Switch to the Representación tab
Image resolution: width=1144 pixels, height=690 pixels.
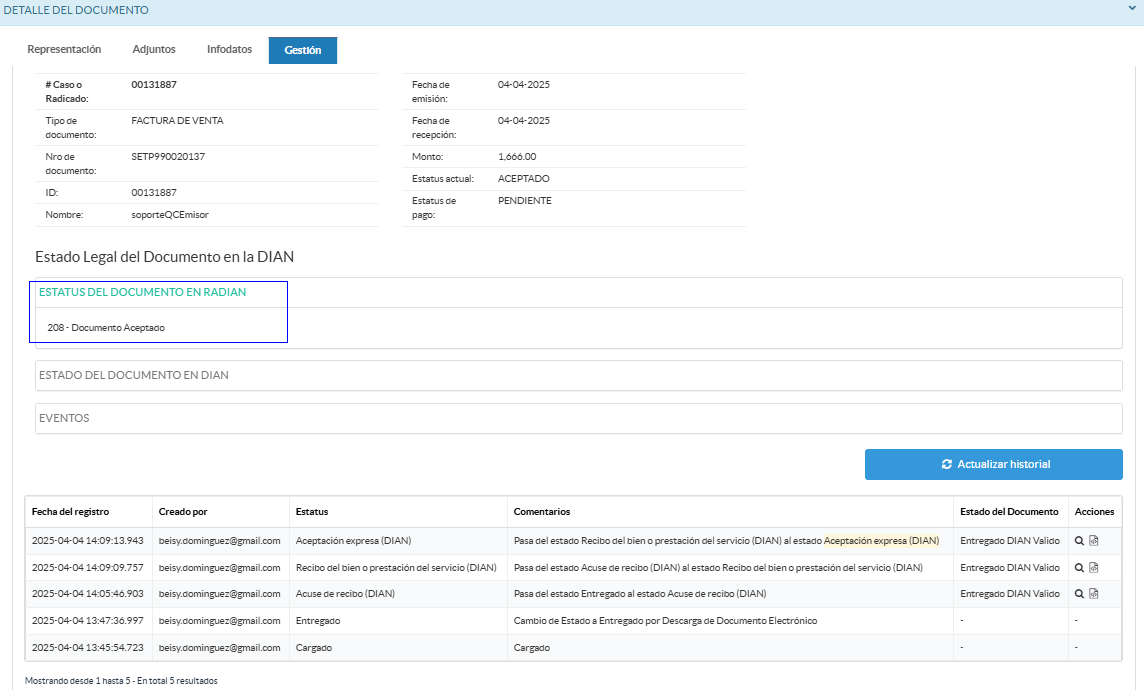64,49
